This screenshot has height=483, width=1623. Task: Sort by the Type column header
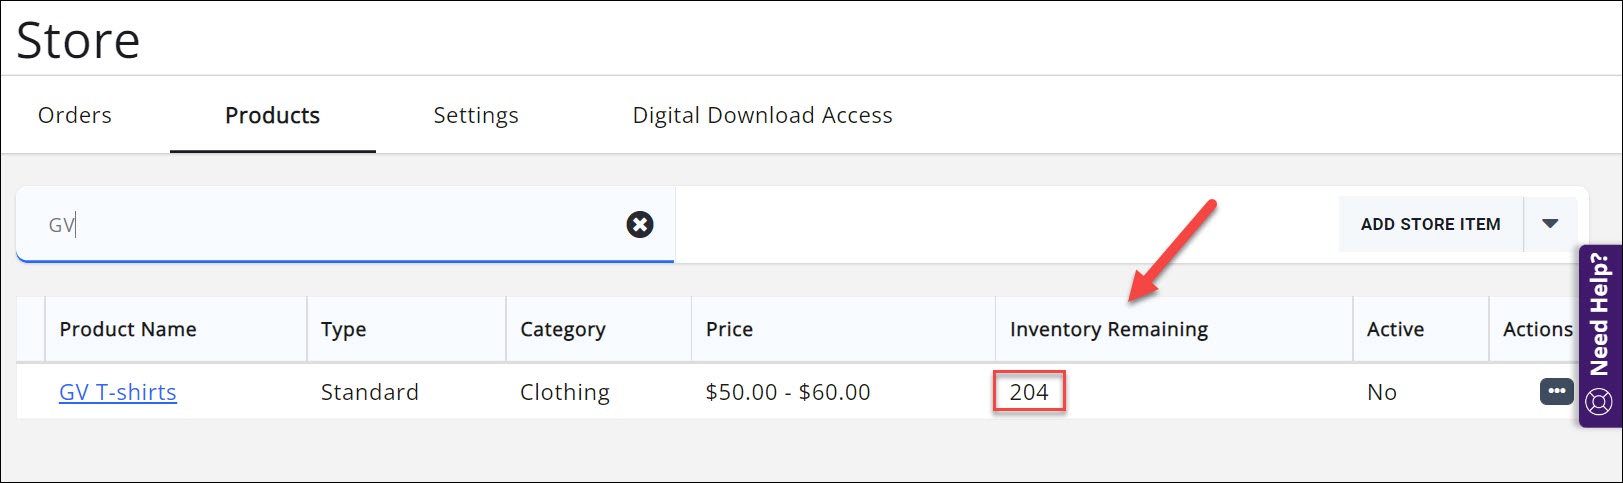pyautogui.click(x=343, y=330)
